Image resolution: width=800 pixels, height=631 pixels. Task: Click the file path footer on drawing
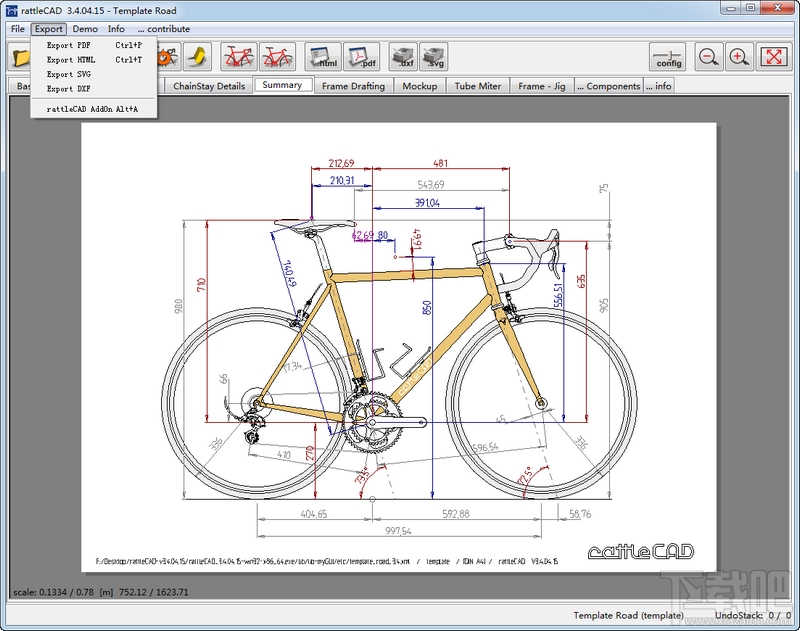click(327, 561)
